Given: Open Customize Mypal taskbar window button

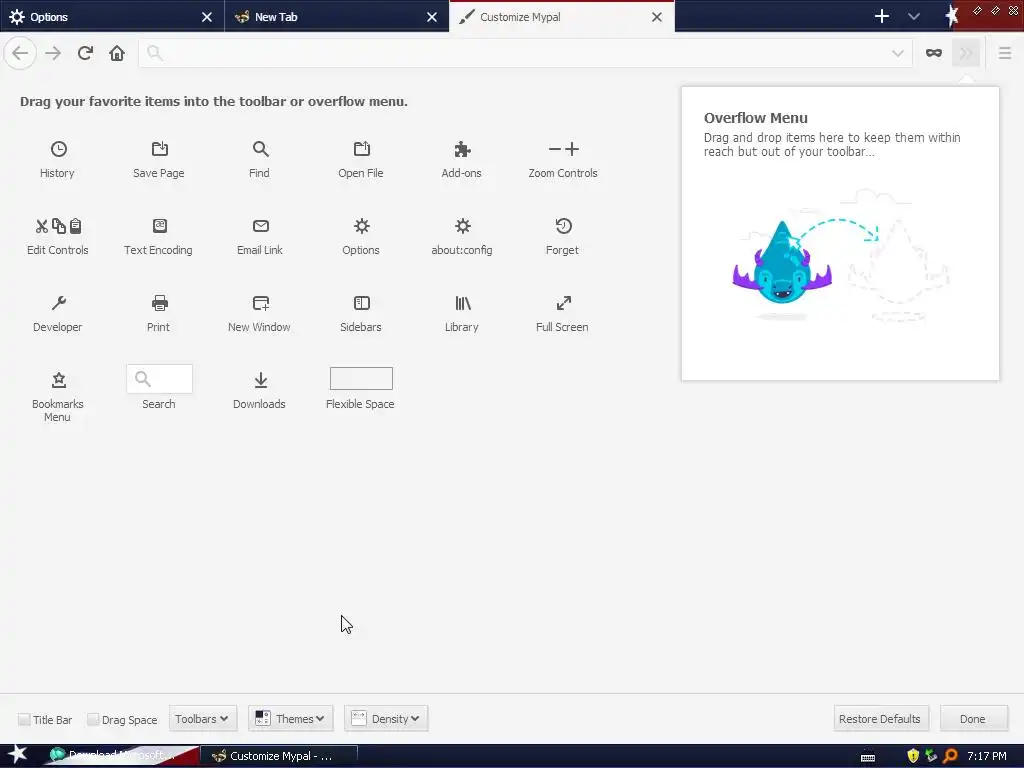Looking at the screenshot, I should [x=278, y=756].
